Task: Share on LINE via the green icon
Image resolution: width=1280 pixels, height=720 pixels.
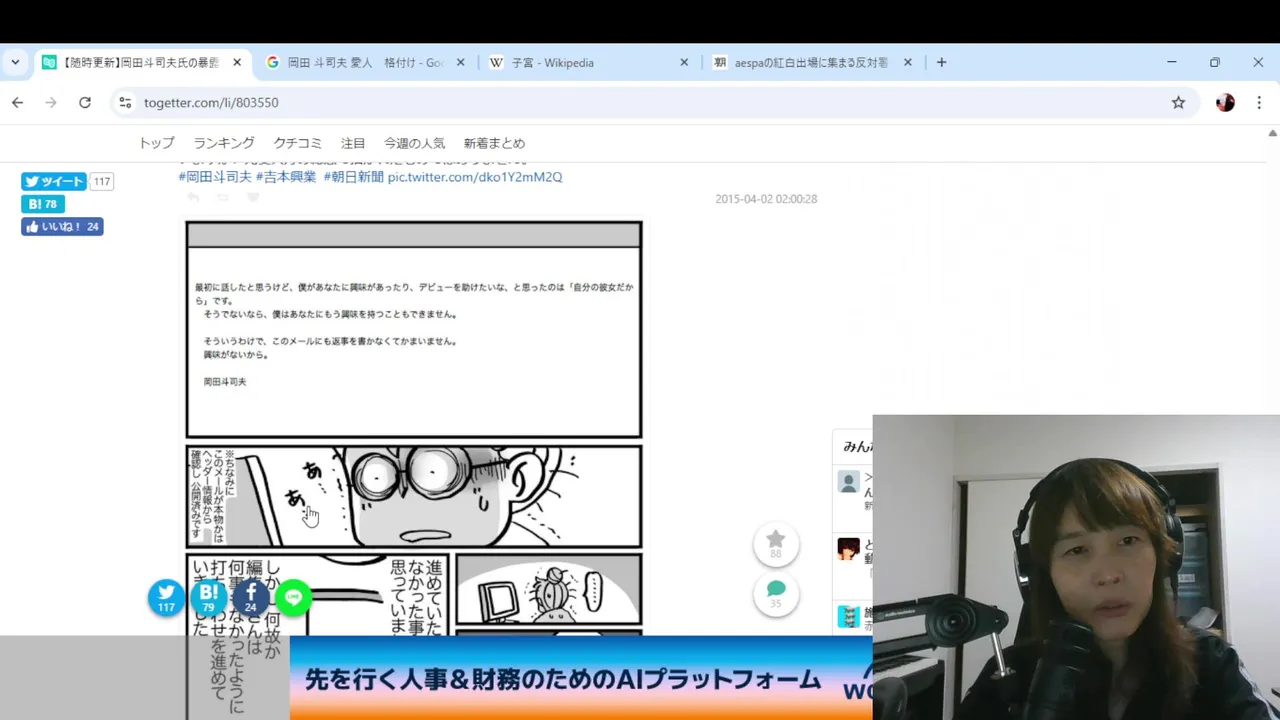Action: 293,597
